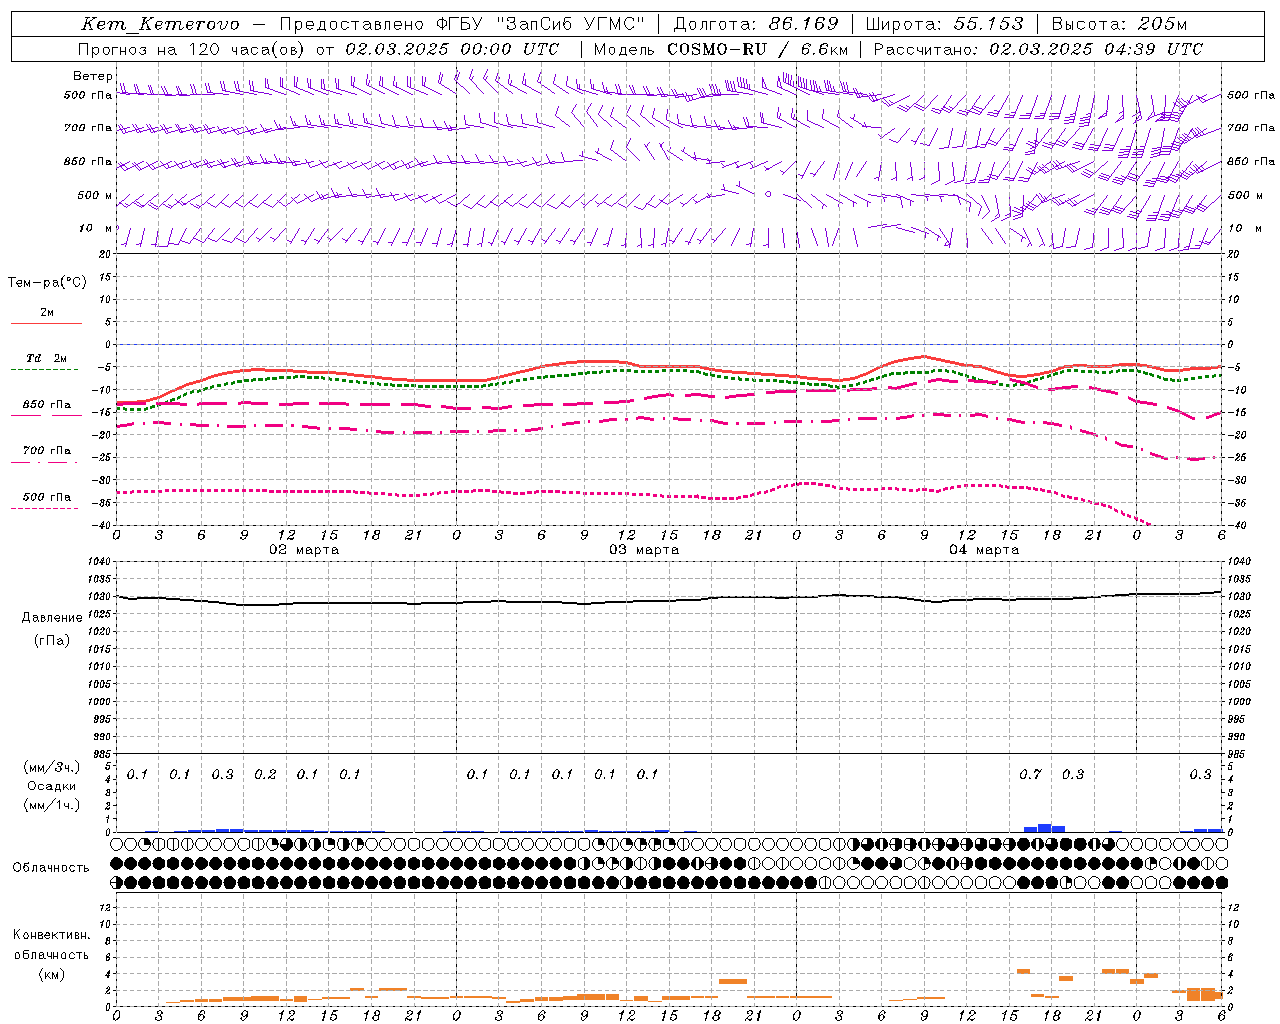
Task: Click the "500 м" wind level label on left axis
Action: point(96,196)
